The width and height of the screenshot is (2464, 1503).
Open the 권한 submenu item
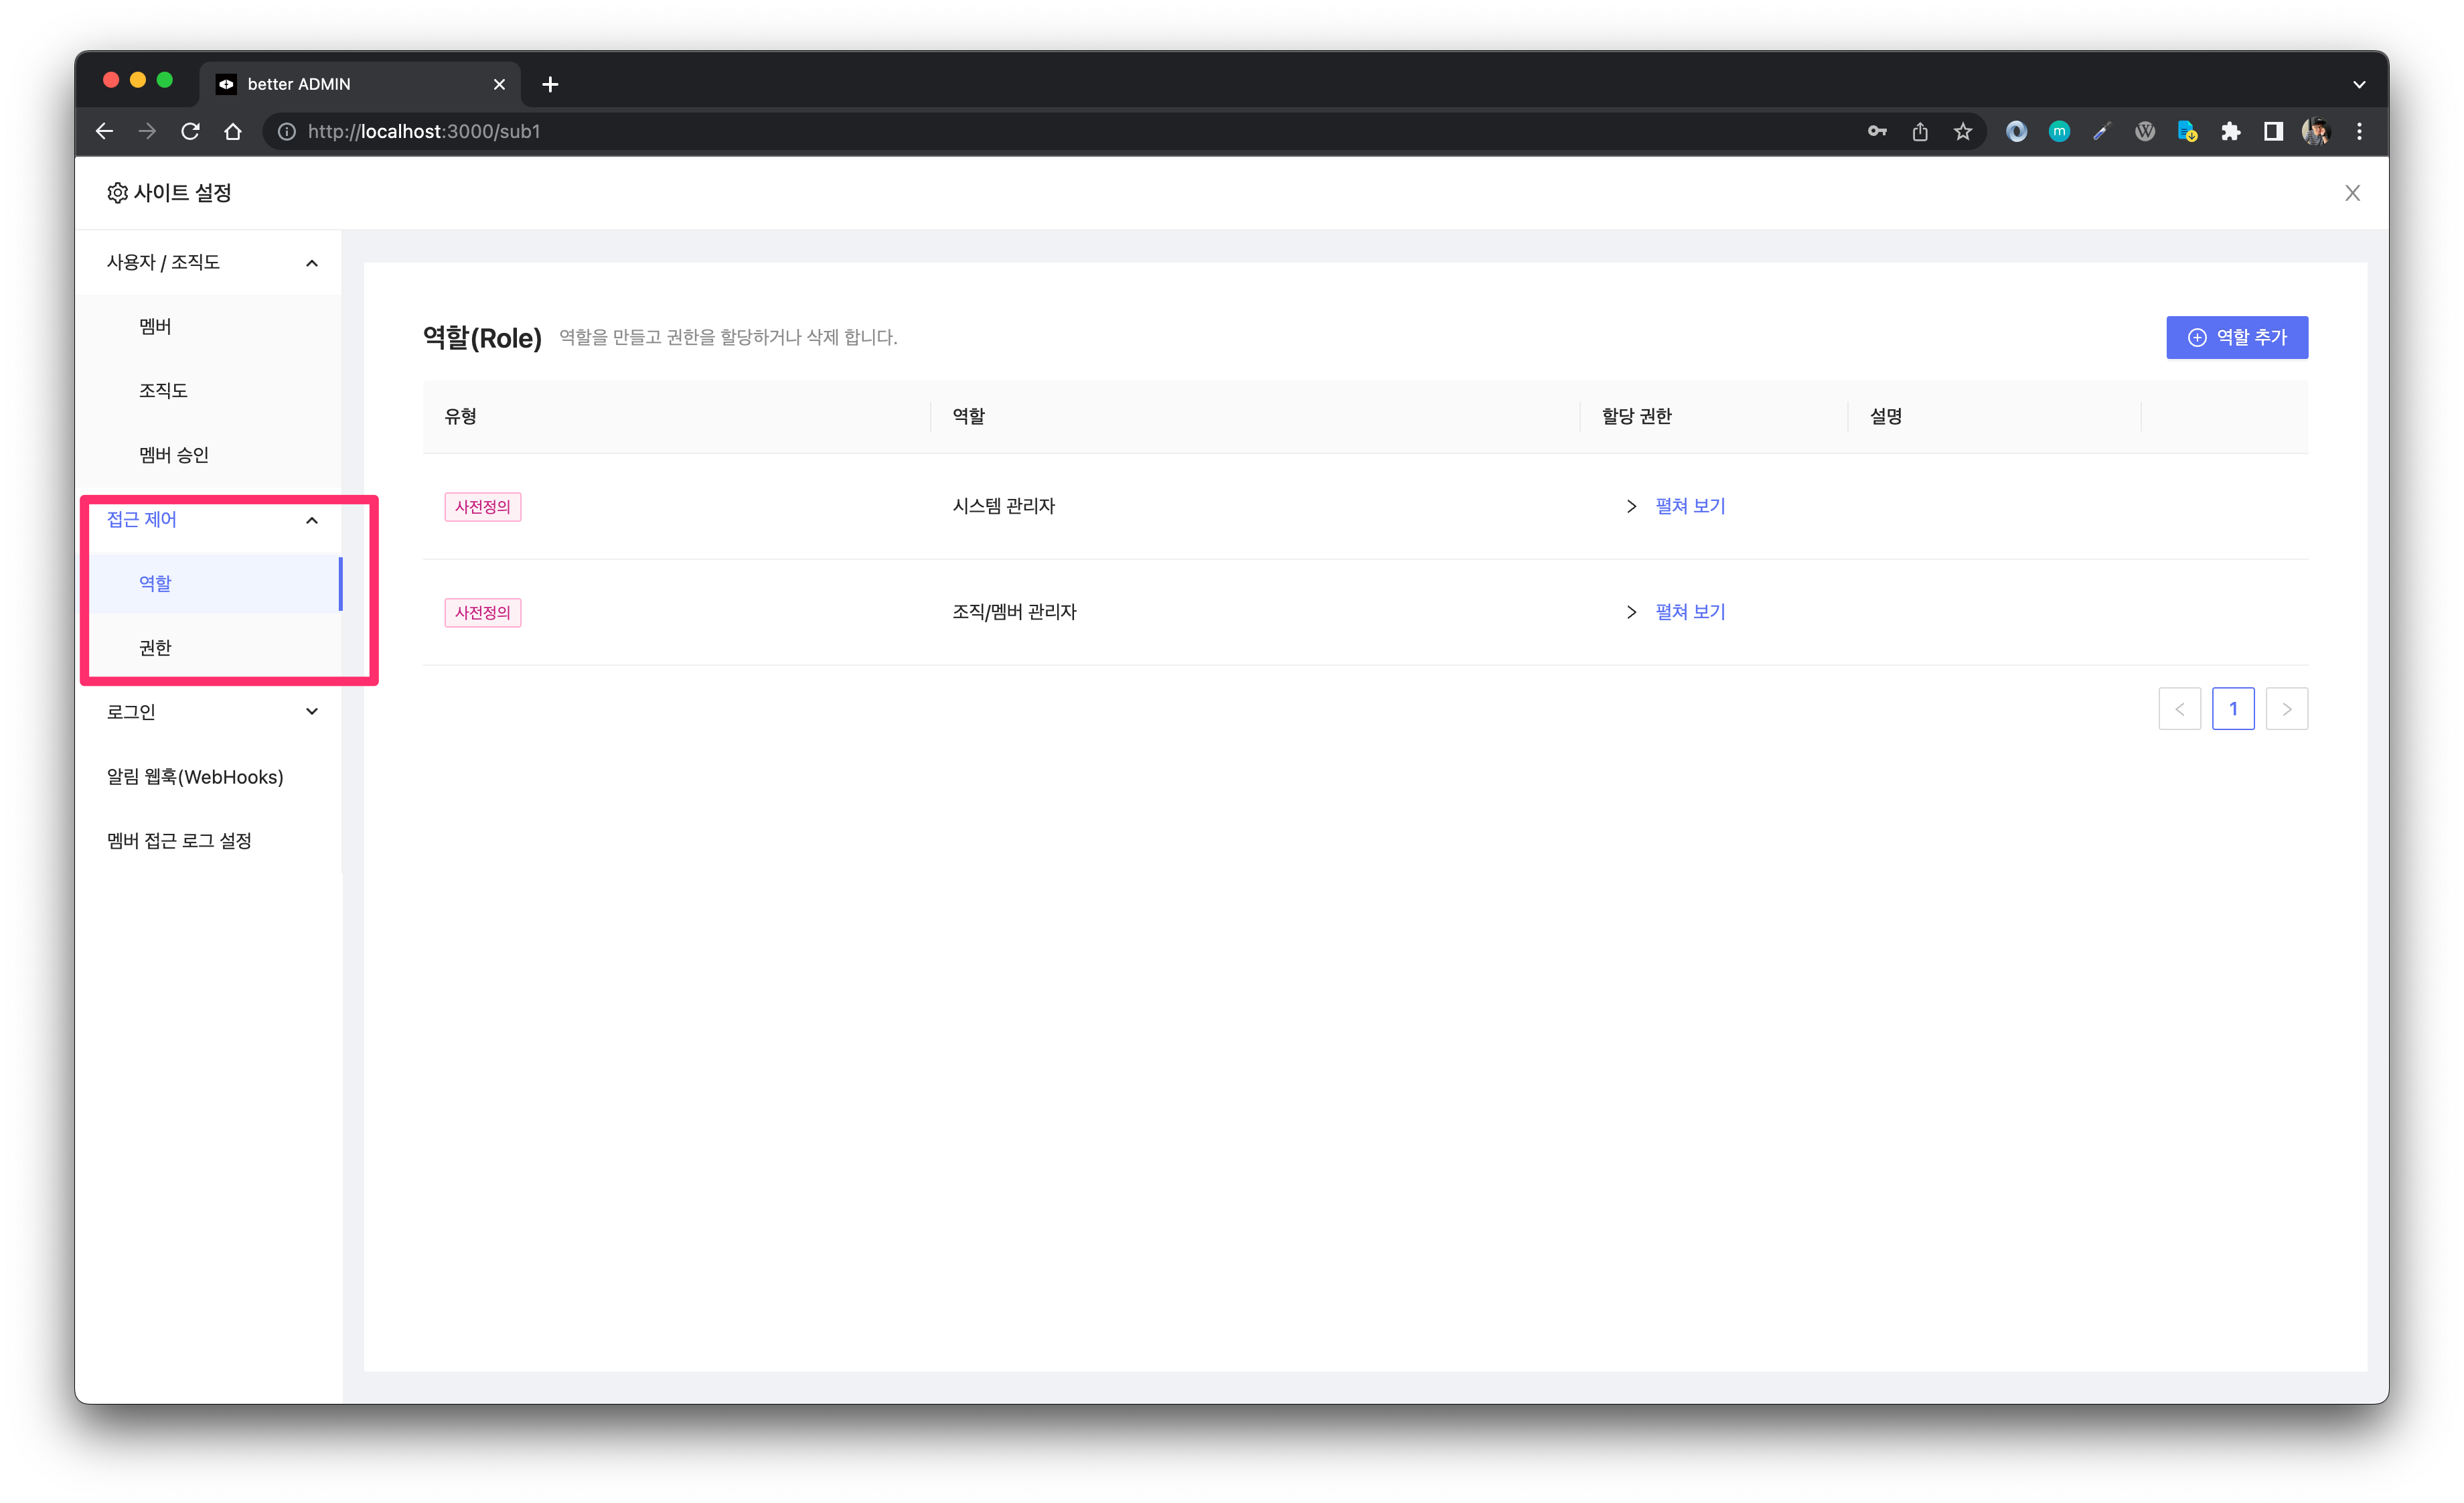tap(155, 648)
